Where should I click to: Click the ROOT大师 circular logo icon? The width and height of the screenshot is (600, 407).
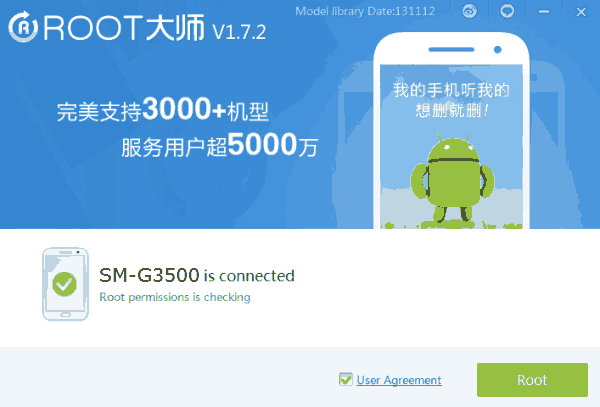pos(23,27)
